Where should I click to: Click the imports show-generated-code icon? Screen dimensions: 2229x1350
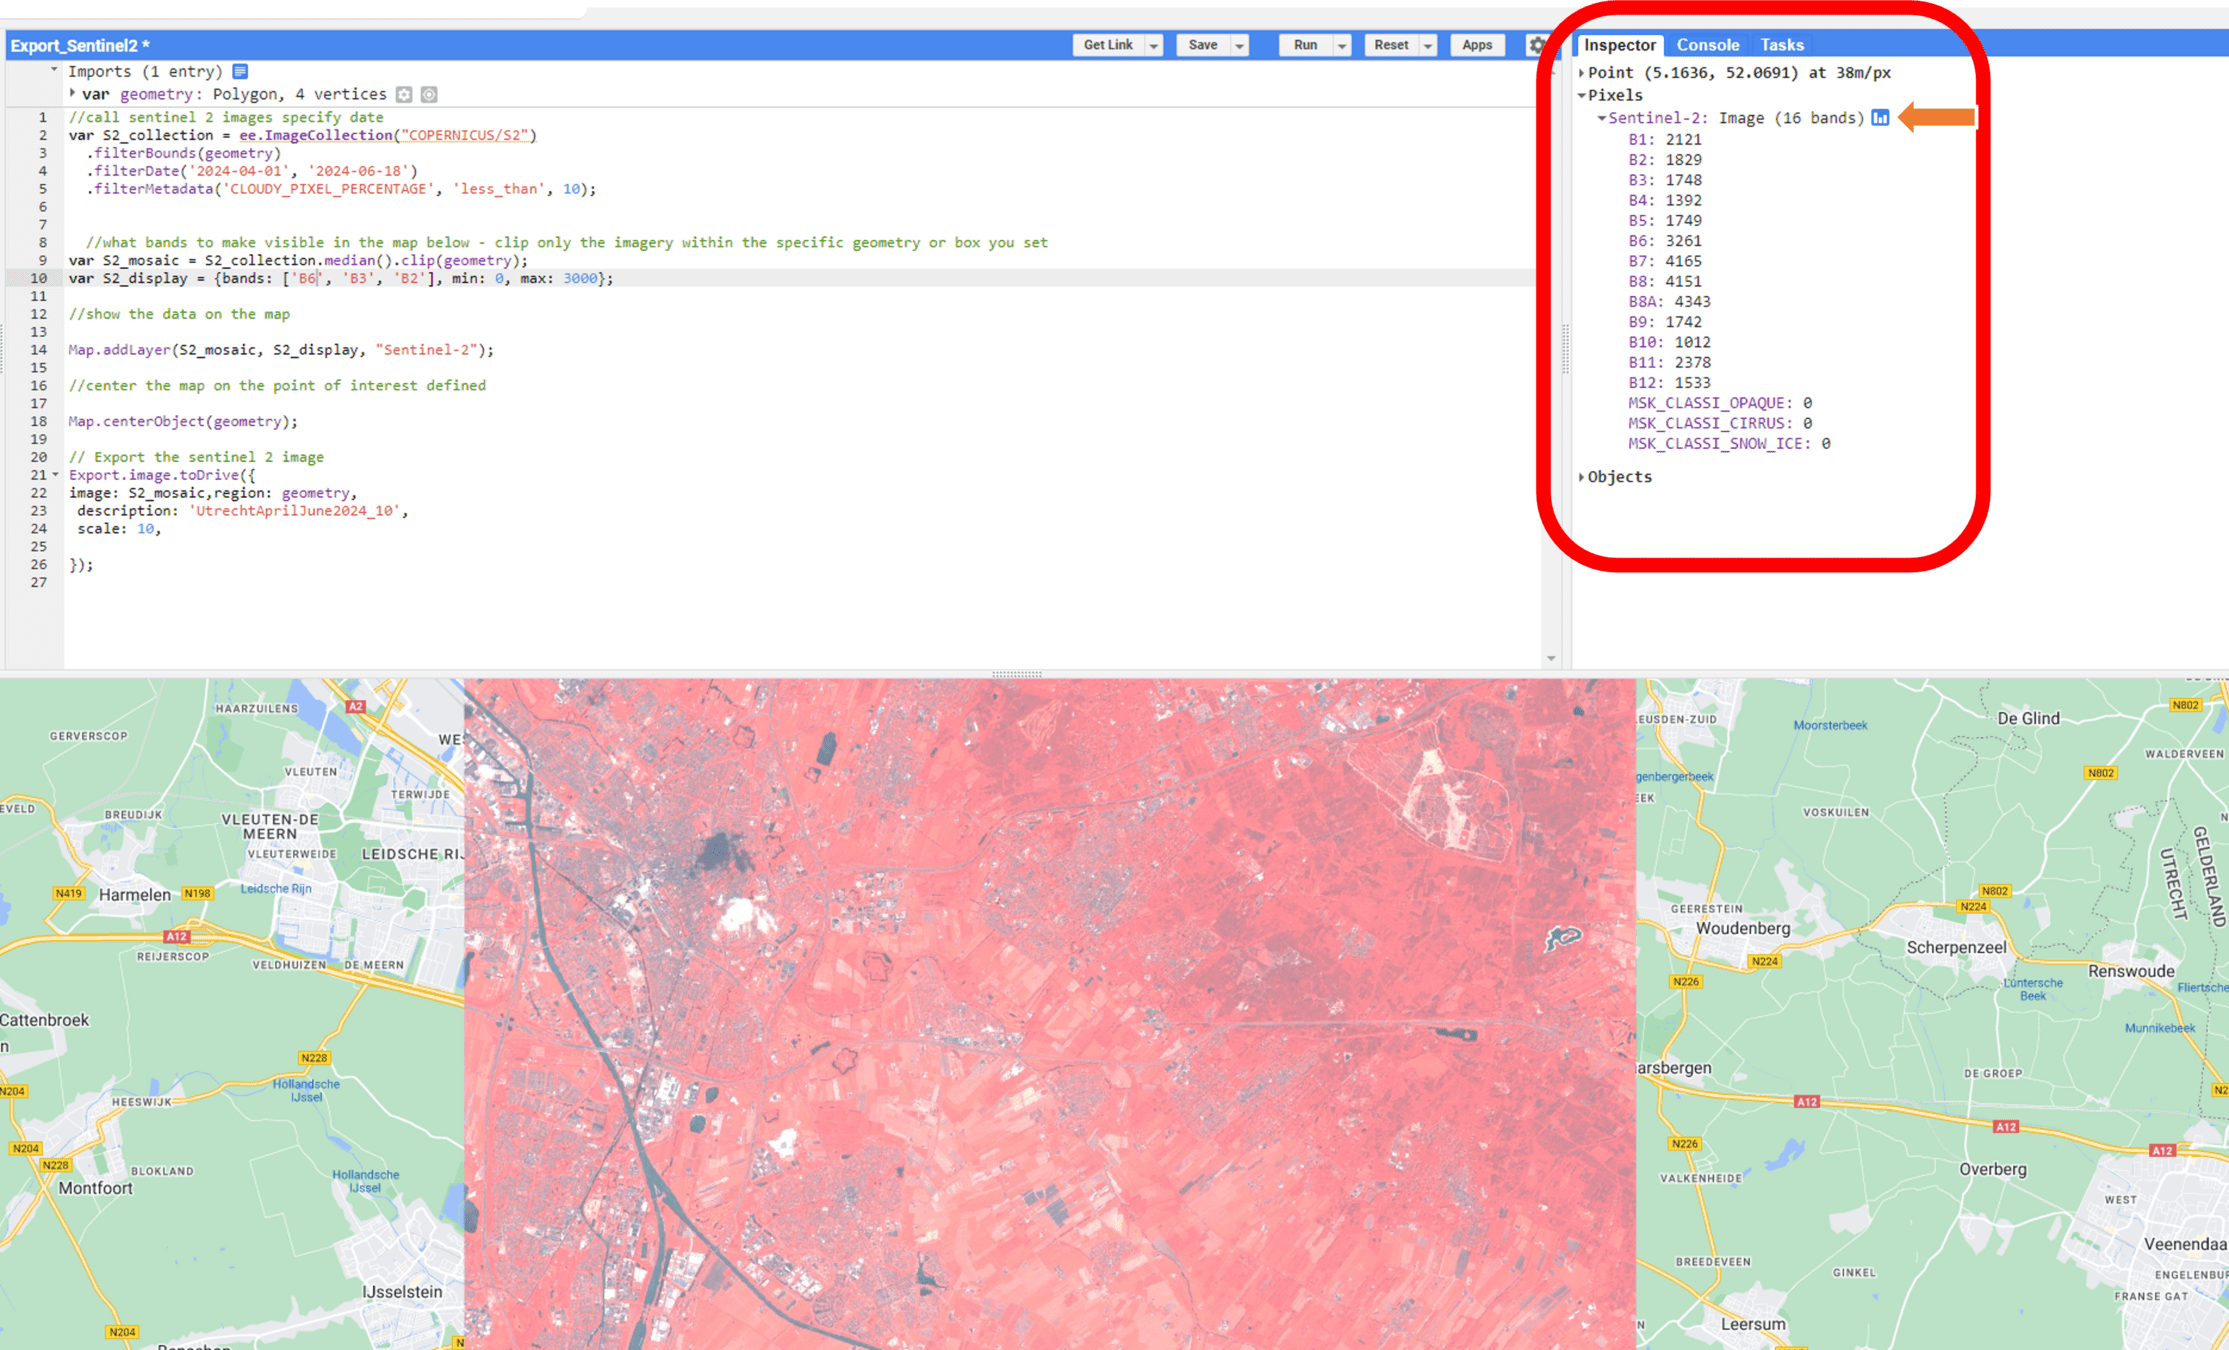(240, 71)
